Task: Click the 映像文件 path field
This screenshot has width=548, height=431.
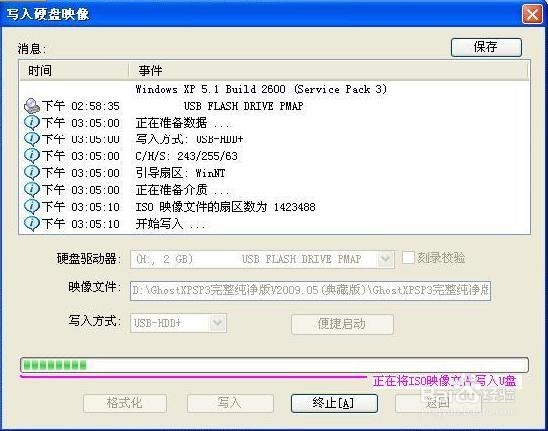Action: coord(310,290)
